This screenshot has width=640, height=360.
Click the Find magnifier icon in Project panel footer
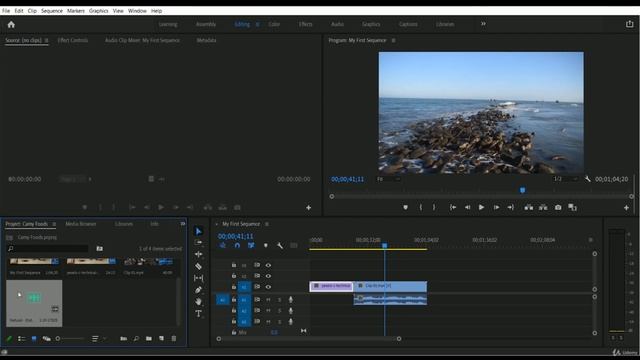pyautogui.click(x=136, y=338)
